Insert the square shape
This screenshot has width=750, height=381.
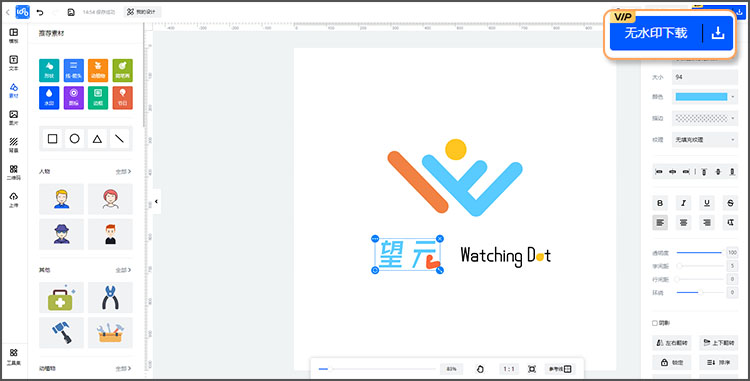tap(53, 139)
